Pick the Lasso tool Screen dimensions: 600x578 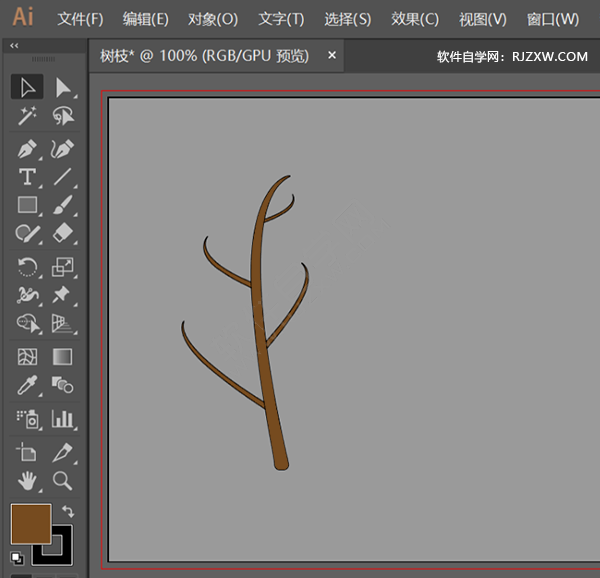click(x=63, y=116)
